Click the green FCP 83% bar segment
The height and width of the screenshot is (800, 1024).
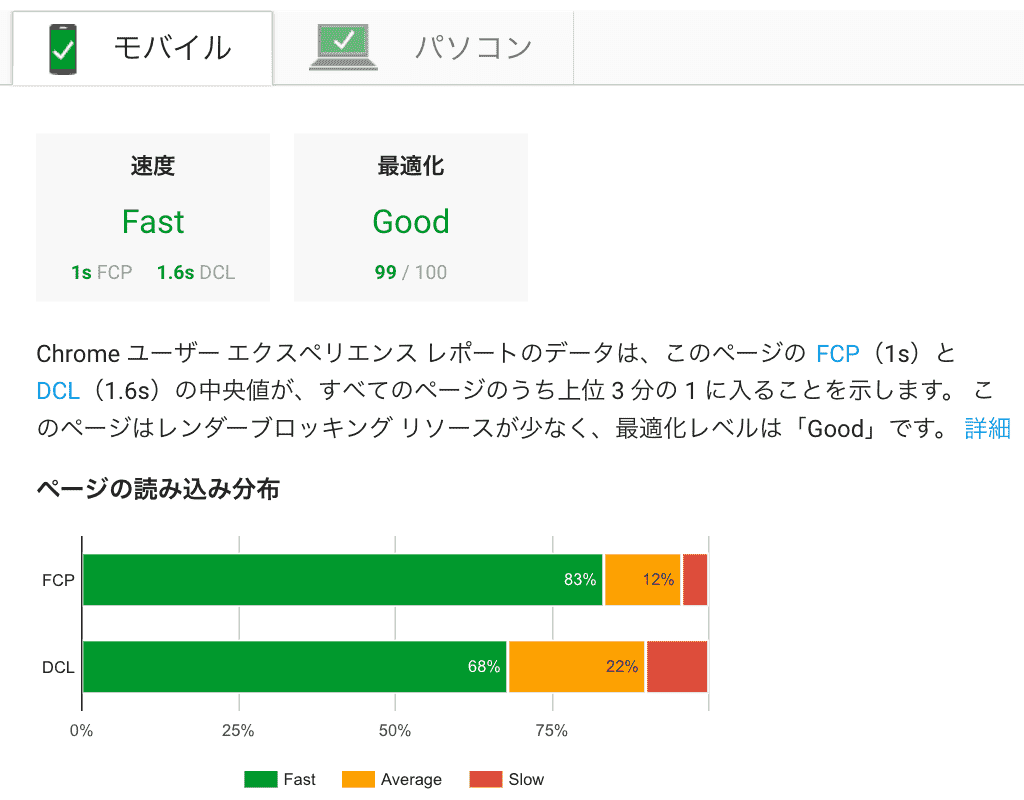click(342, 580)
